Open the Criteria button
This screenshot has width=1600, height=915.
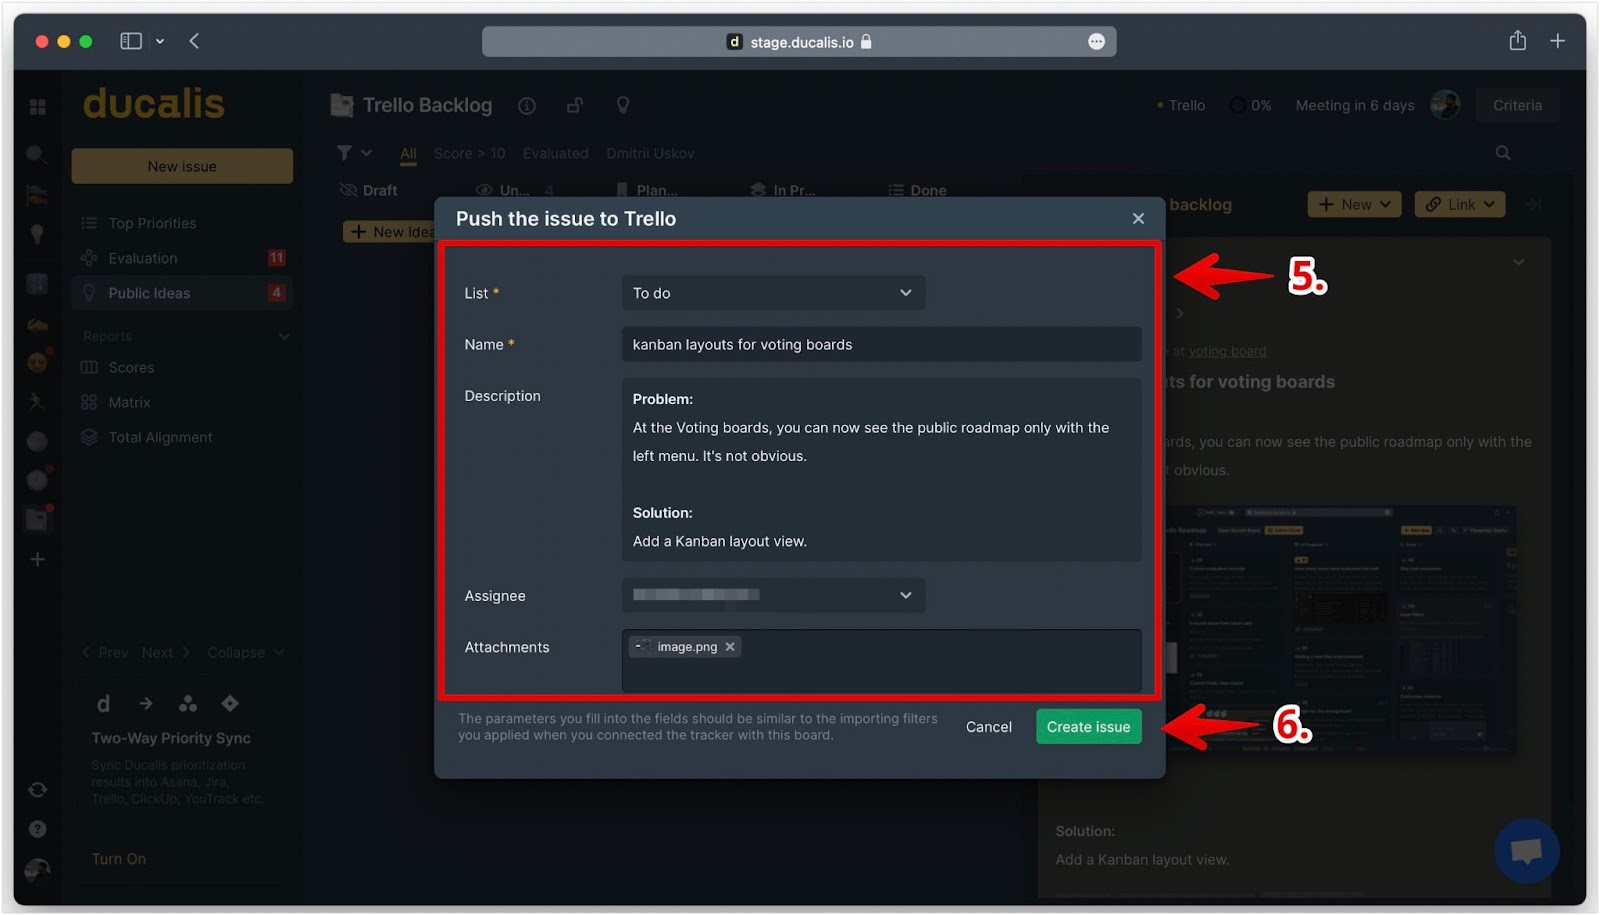tap(1517, 105)
